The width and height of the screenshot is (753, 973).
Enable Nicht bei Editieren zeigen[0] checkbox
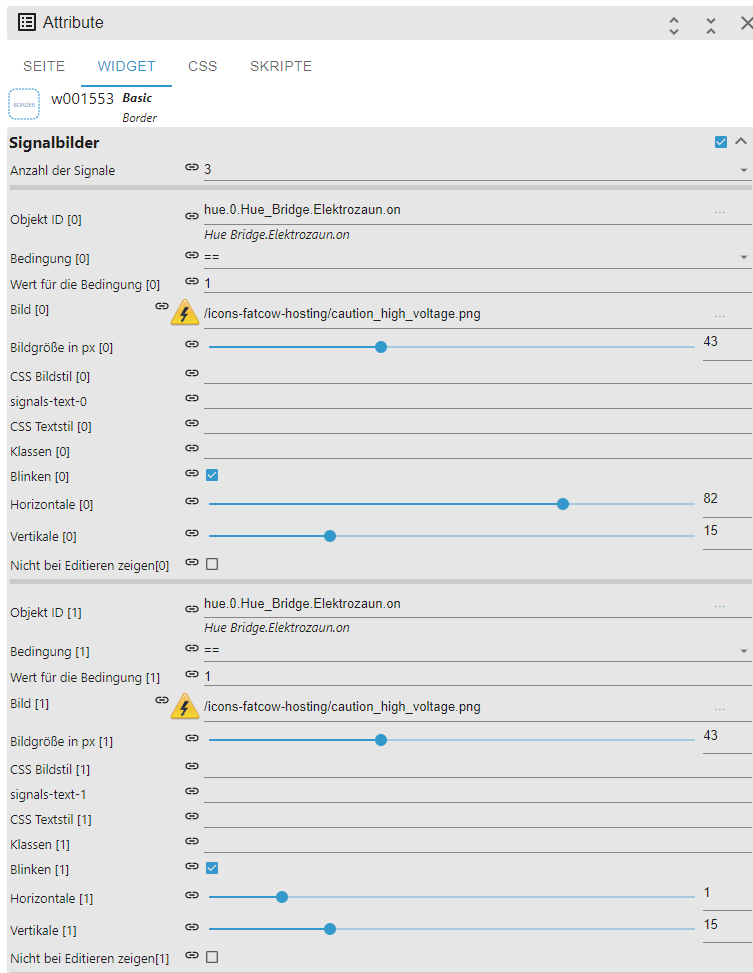[x=212, y=564]
